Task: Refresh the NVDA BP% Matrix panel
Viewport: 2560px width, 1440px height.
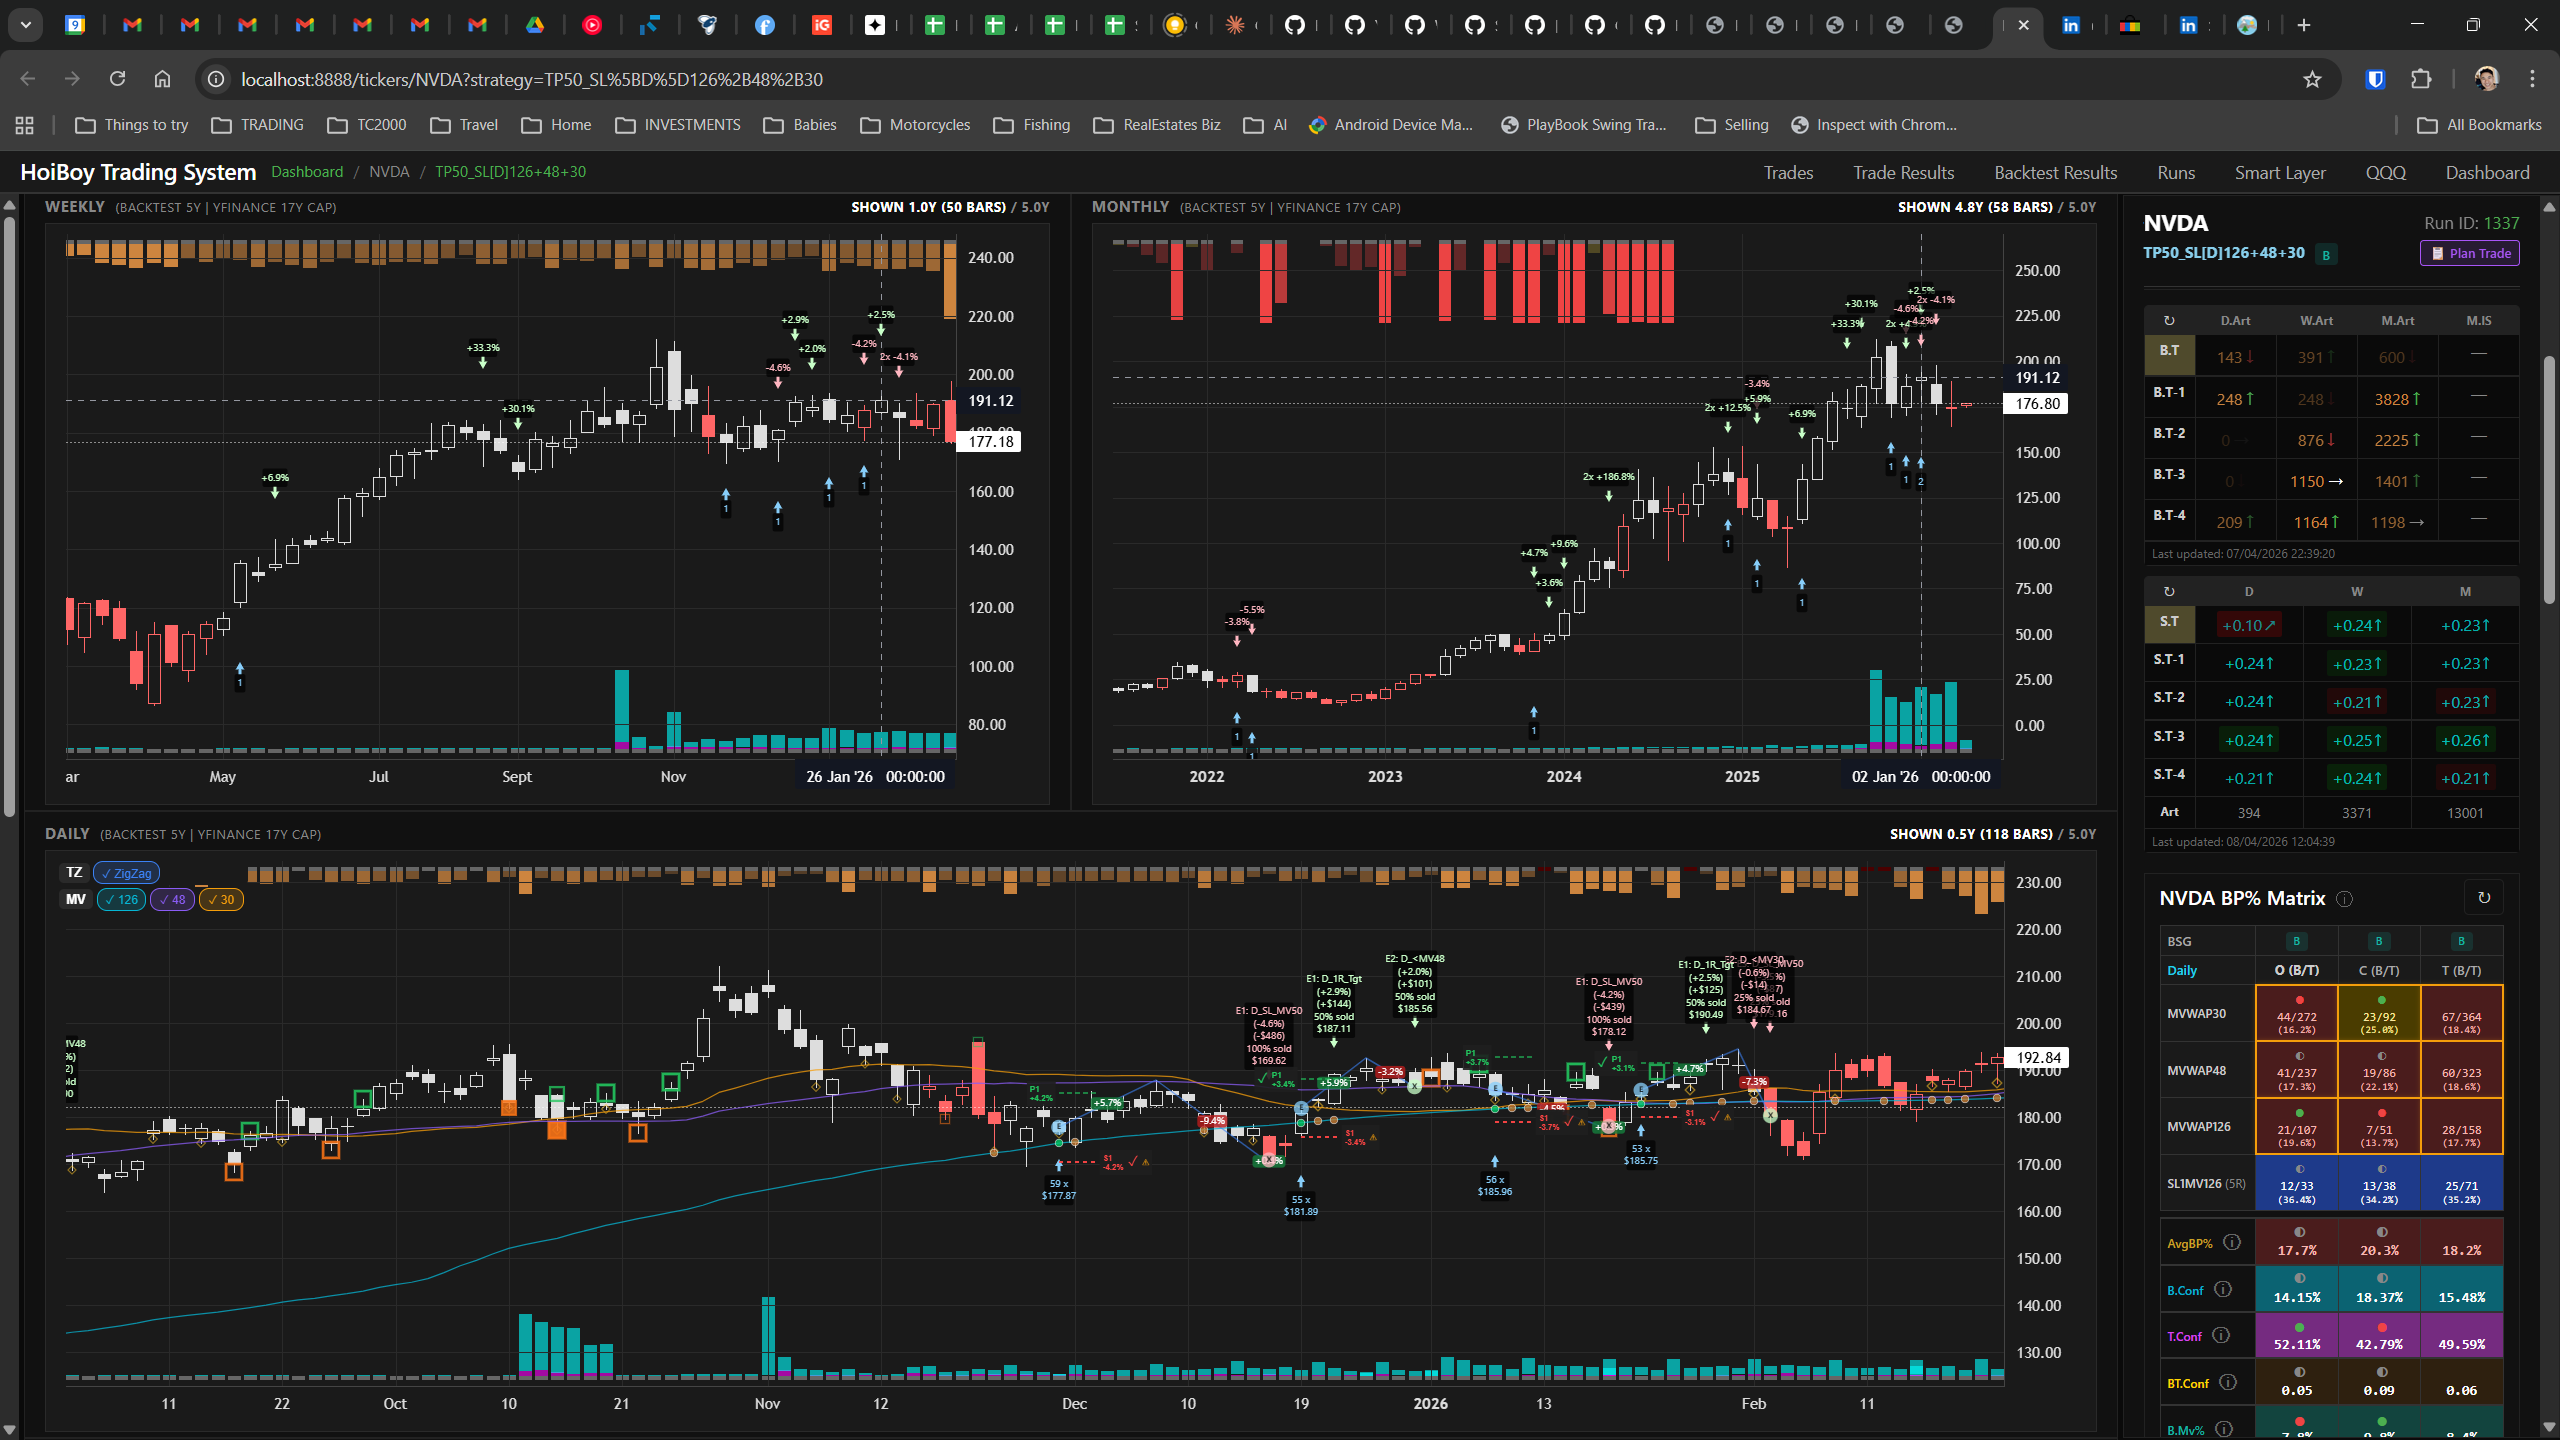Action: tap(2484, 898)
